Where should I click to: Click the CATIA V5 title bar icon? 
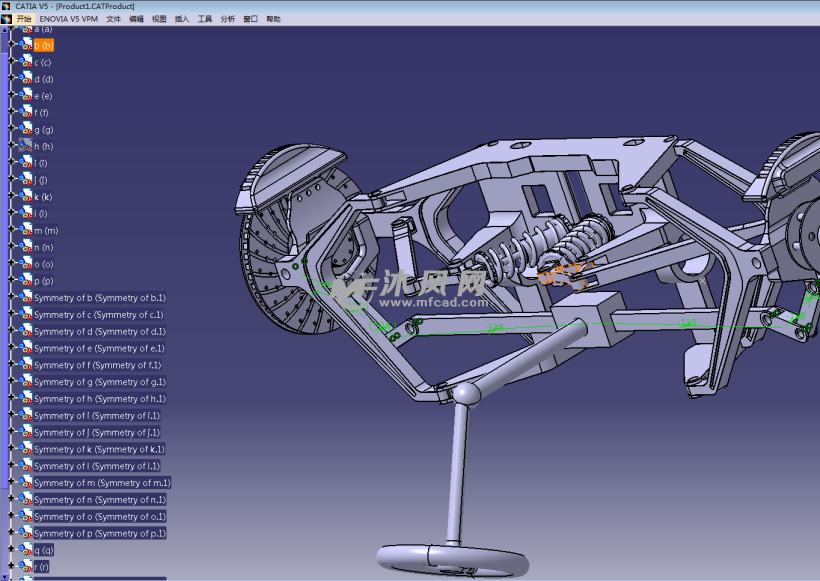click(x=6, y=6)
